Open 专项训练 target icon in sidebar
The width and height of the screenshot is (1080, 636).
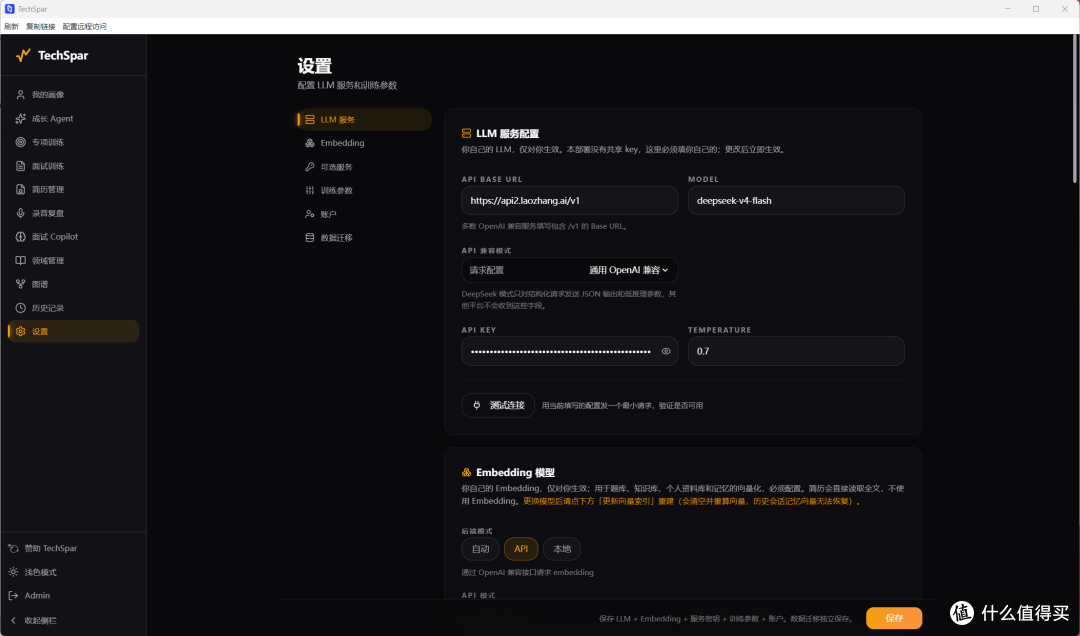tap(21, 142)
